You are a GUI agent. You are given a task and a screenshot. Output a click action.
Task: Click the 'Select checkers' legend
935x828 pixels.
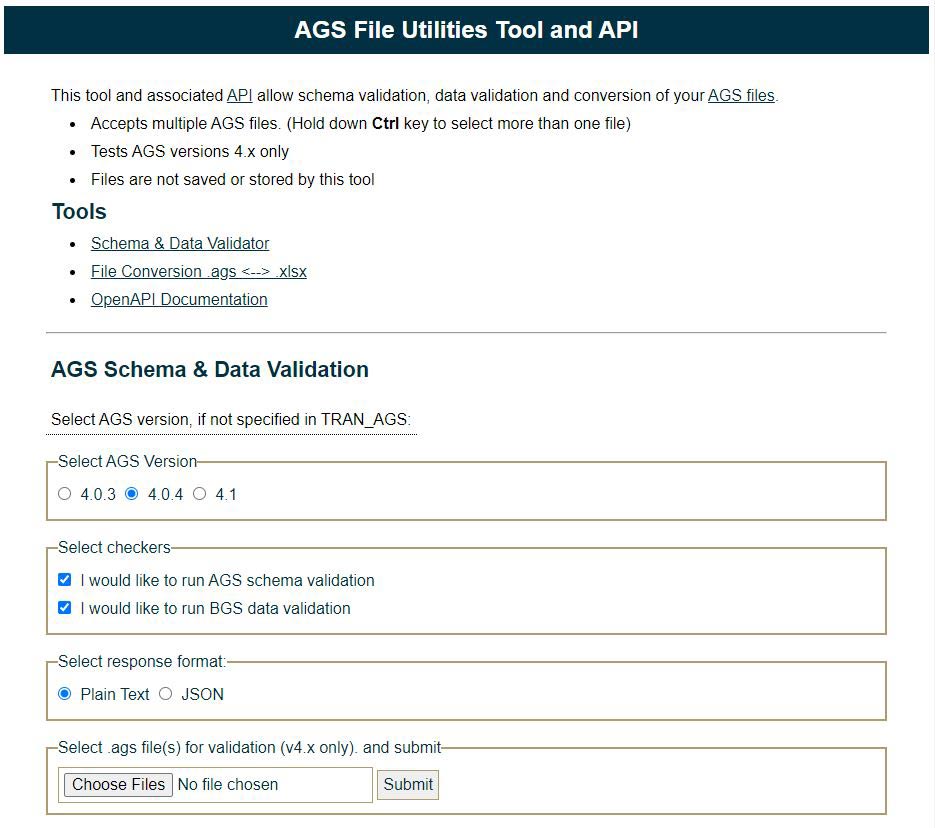[x=114, y=547]
